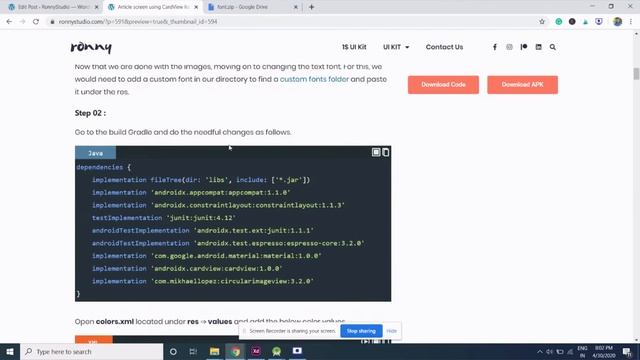Open a new browser tab

pyautogui.click(x=311, y=7)
